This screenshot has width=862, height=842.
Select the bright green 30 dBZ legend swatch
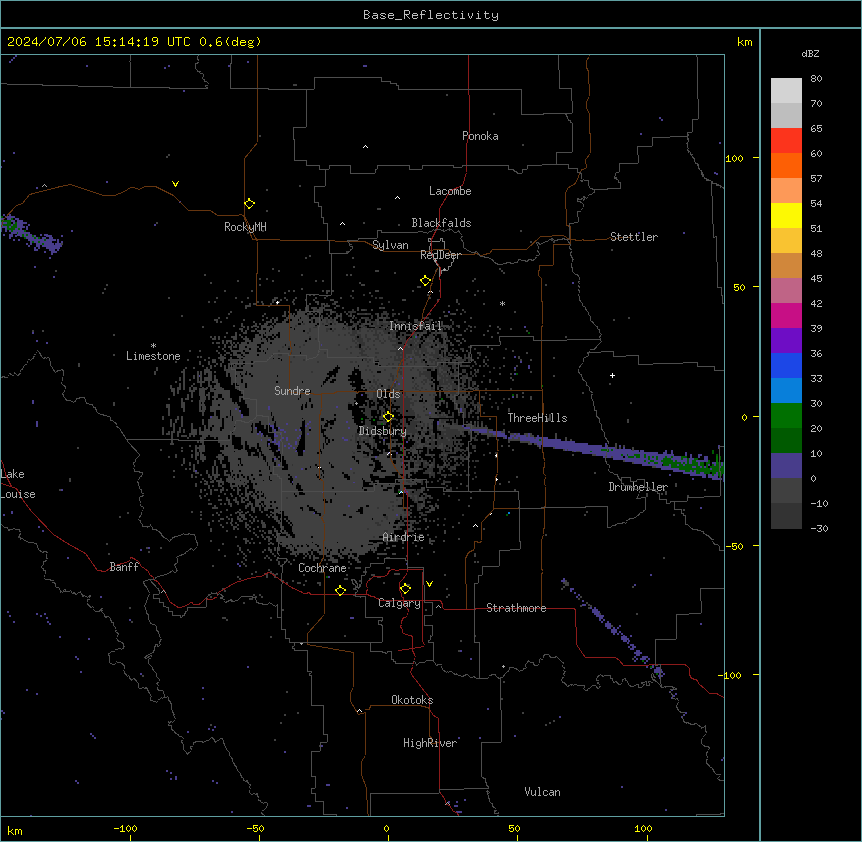click(786, 416)
